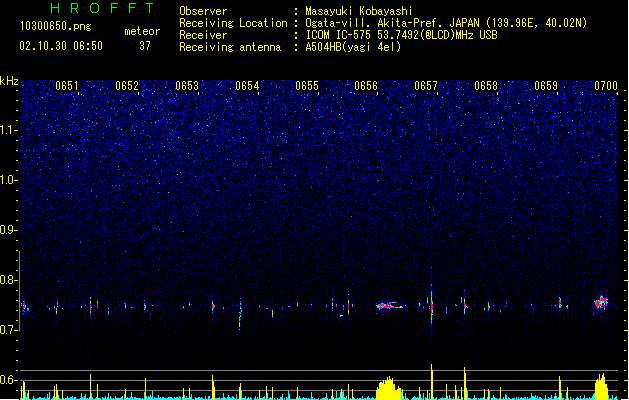The width and height of the screenshot is (629, 400).
Task: Click the ICOM IC-575 receiver text
Action: 401,35
